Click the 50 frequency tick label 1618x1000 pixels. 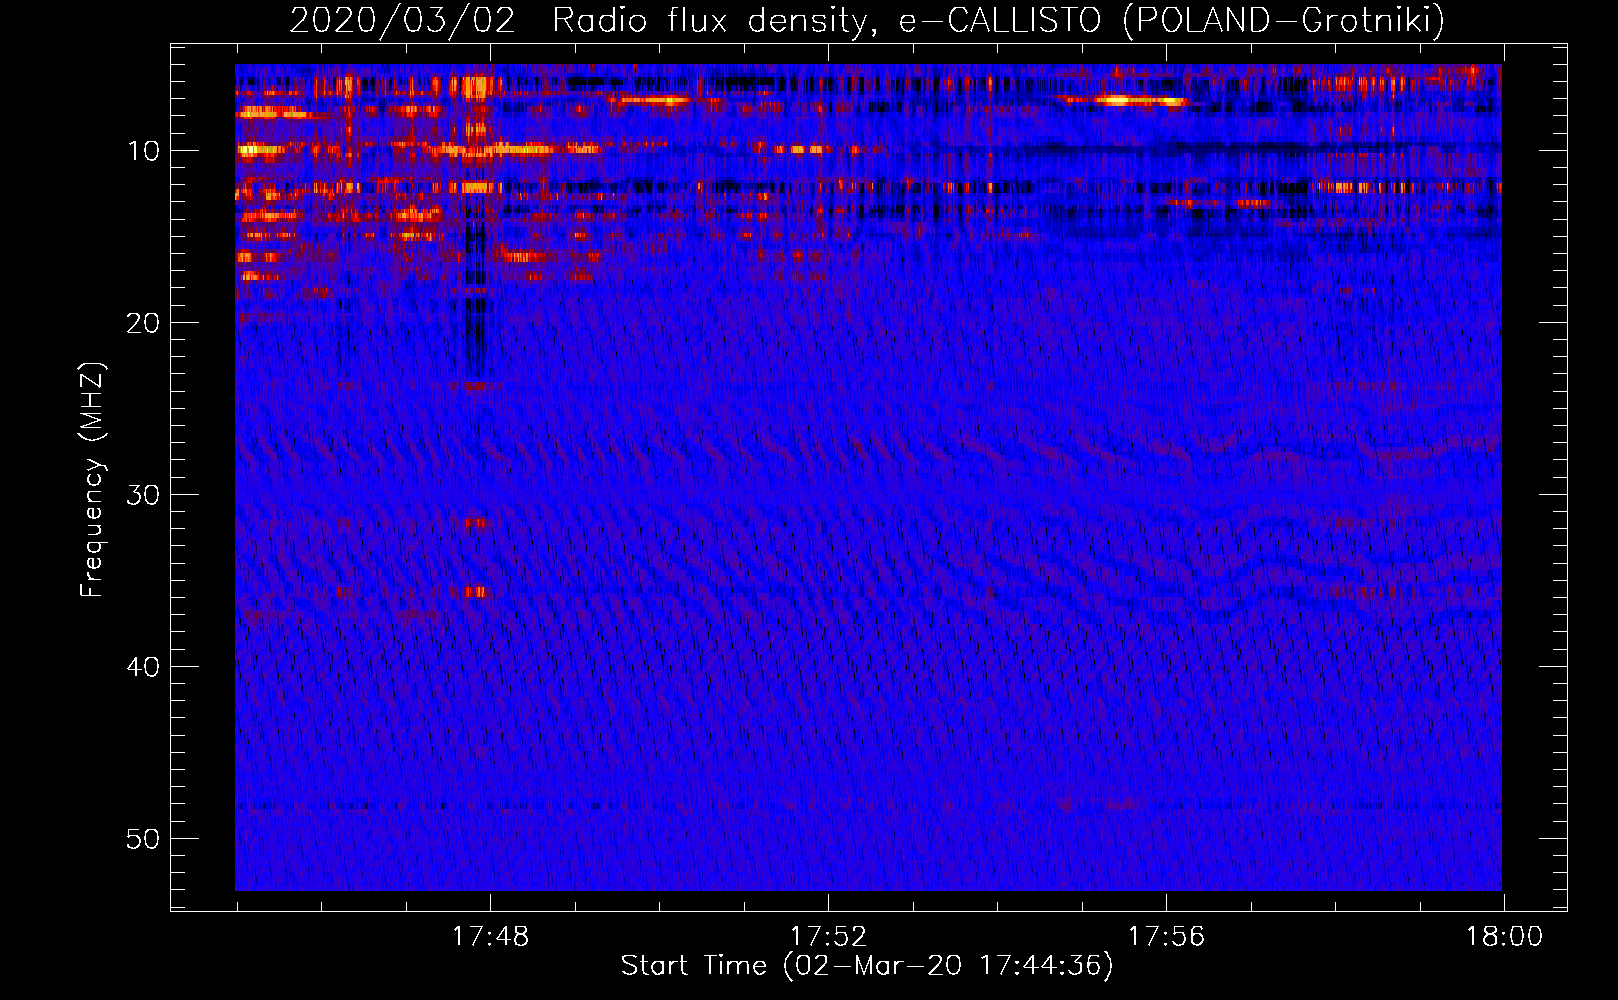[x=143, y=839]
